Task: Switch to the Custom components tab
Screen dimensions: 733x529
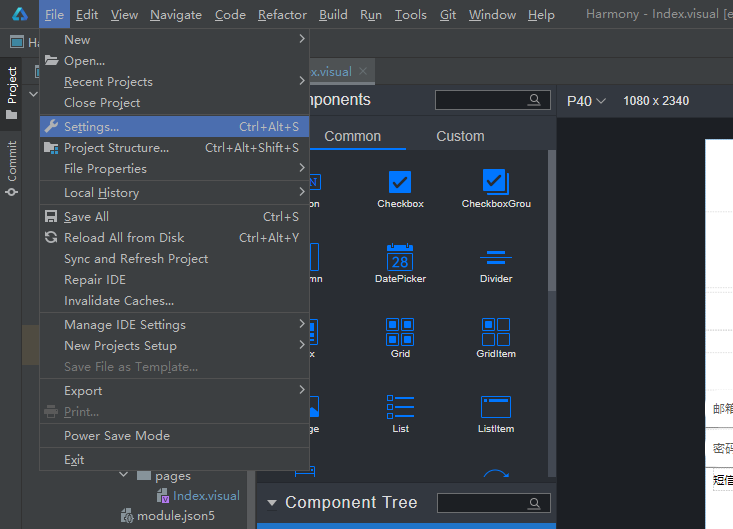Action: click(460, 136)
